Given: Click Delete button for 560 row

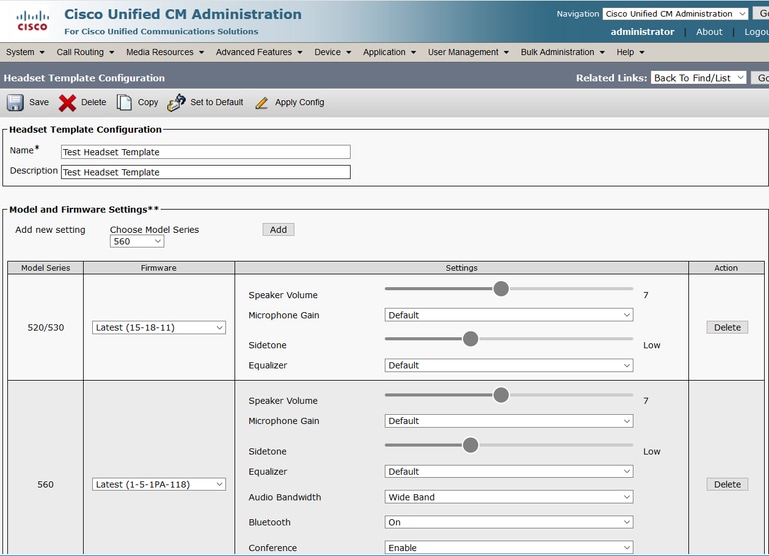Looking at the screenshot, I should [x=727, y=484].
